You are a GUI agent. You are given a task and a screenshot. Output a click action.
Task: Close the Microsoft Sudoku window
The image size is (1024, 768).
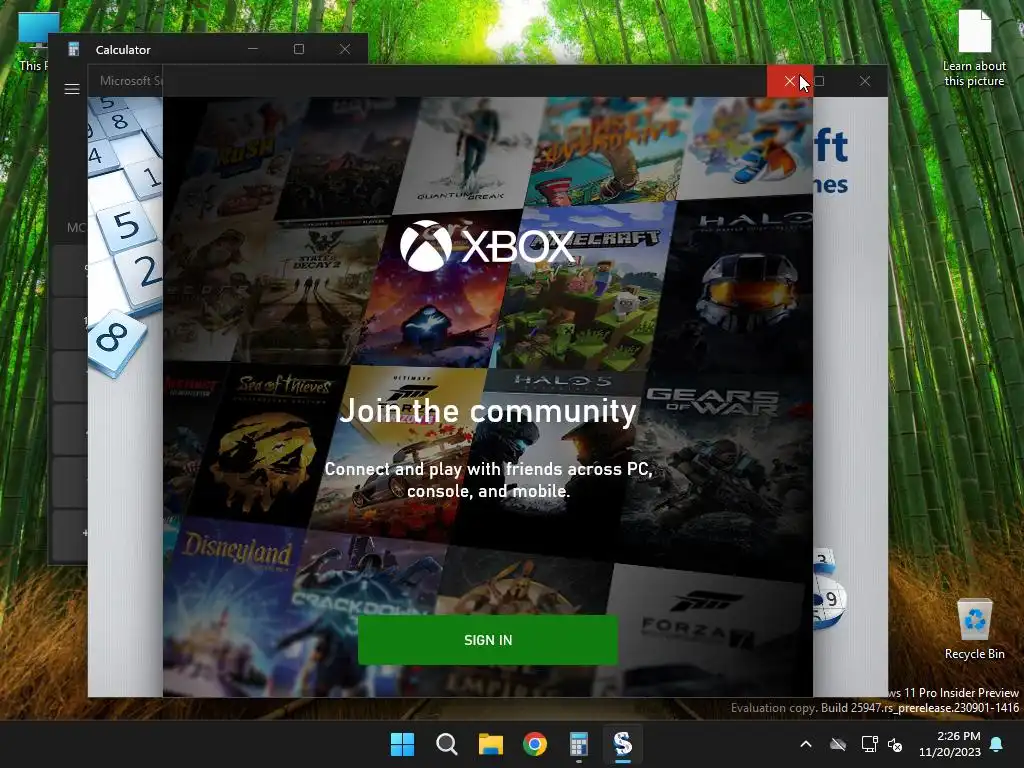[x=865, y=81]
